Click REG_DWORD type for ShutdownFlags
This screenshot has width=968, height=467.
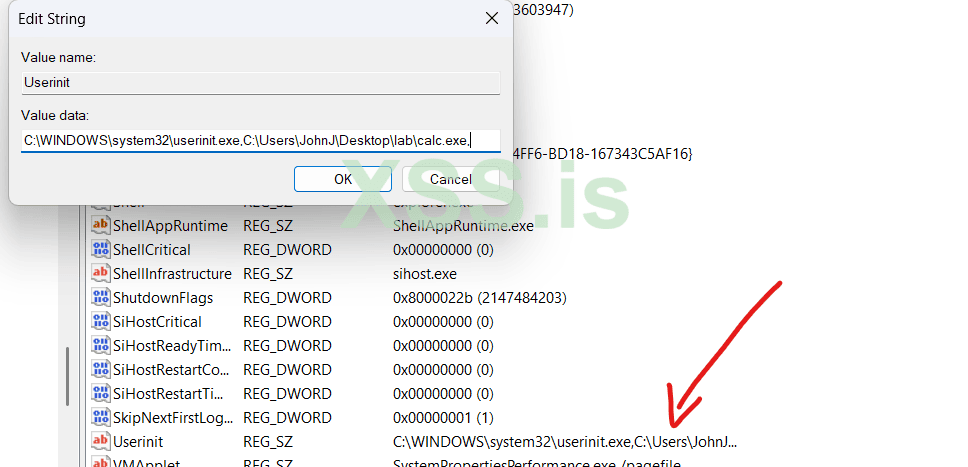click(287, 298)
